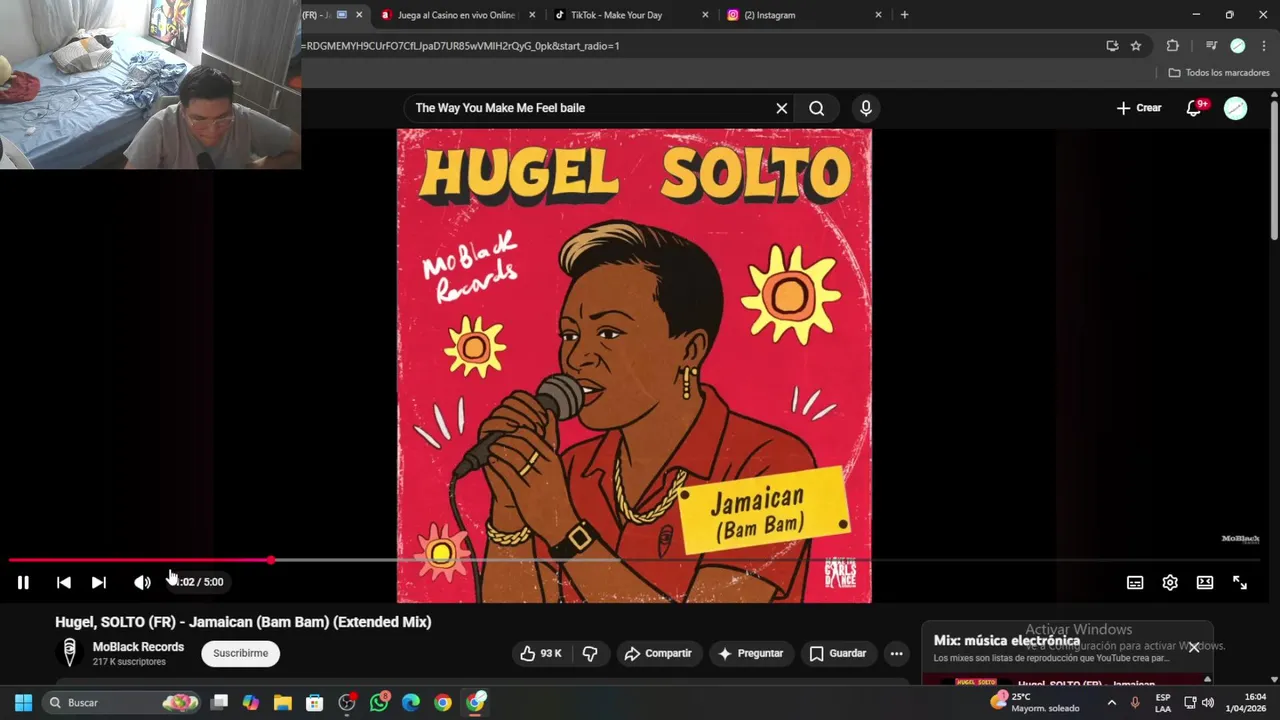This screenshot has height=720, width=1280.
Task: Show hidden system tray icons
Action: coord(1111,703)
